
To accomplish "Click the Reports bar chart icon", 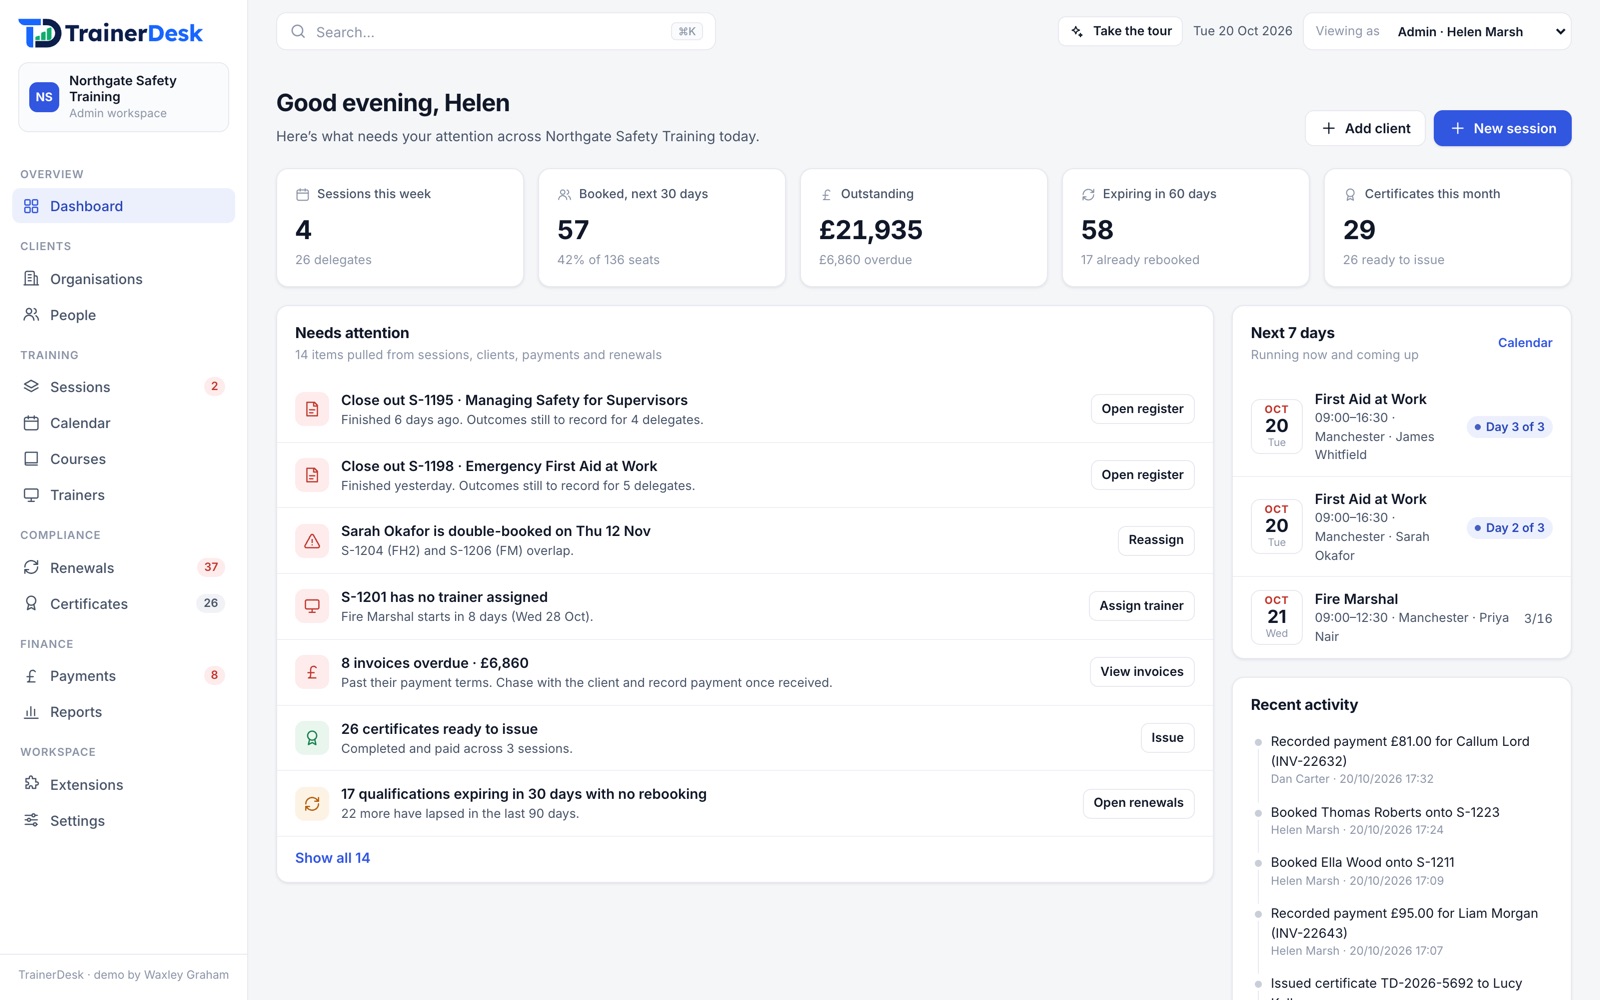I will (x=31, y=712).
